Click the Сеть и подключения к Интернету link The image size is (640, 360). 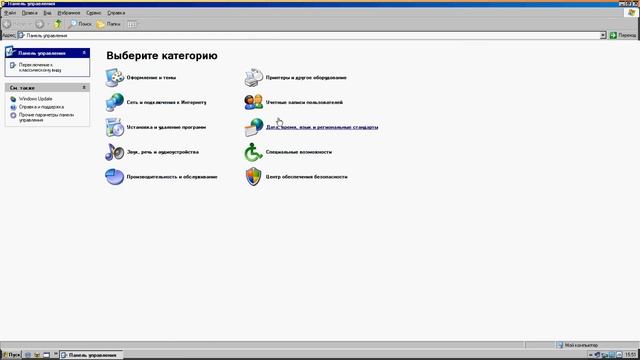point(167,102)
